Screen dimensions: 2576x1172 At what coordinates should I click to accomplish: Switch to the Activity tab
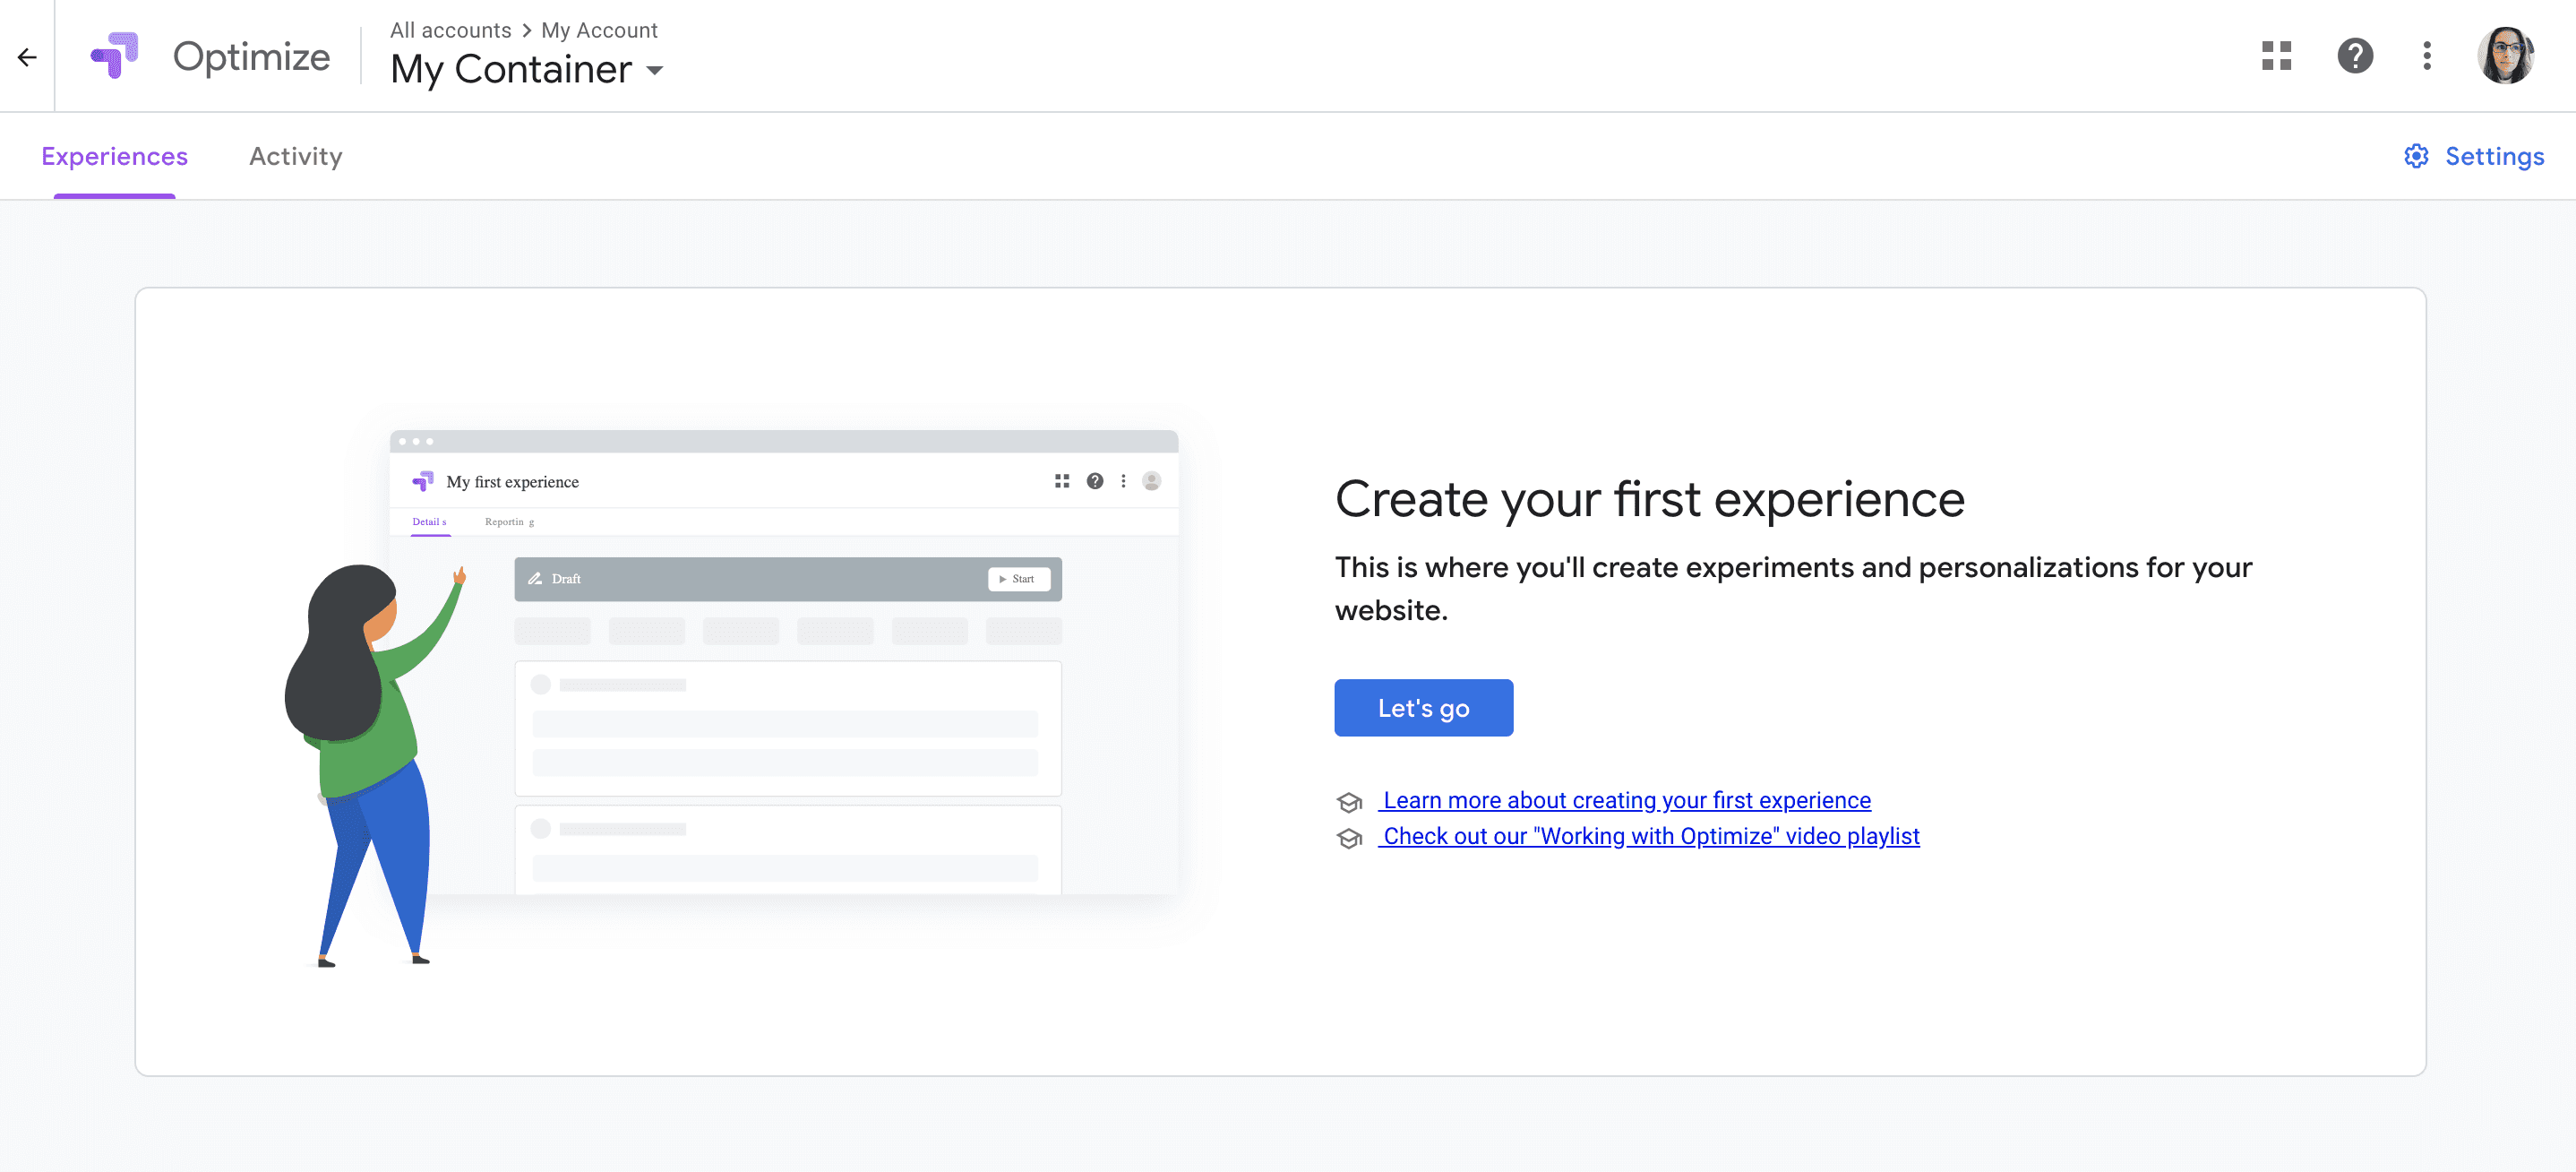[x=295, y=156]
